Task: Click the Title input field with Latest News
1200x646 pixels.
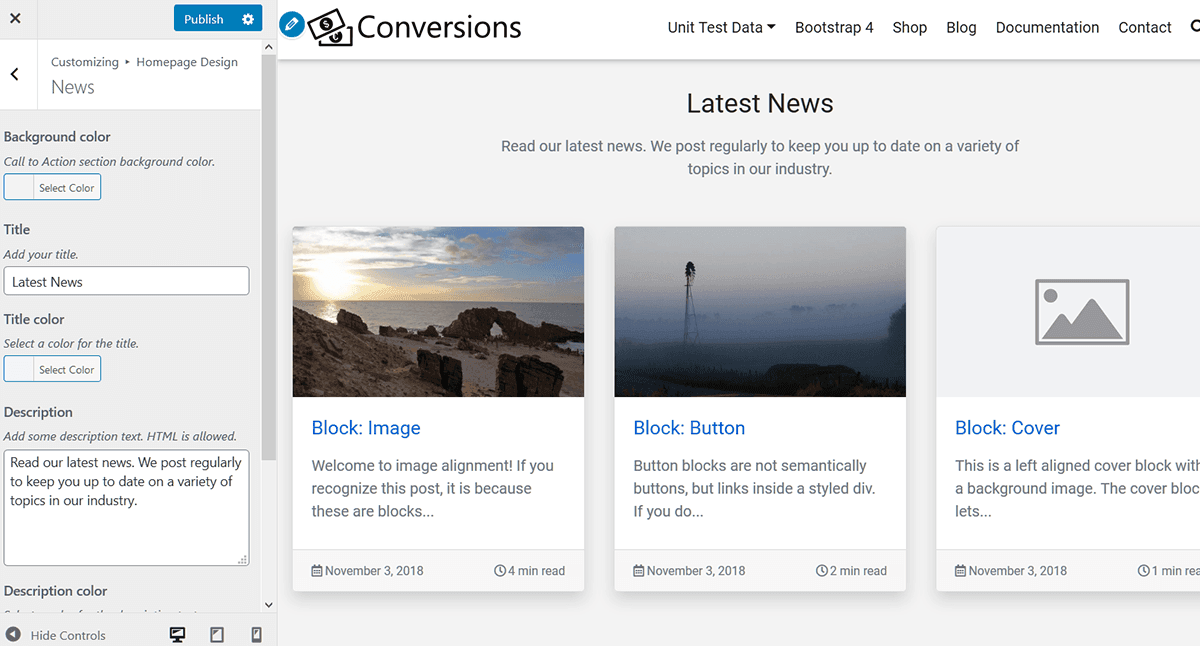Action: 126,281
